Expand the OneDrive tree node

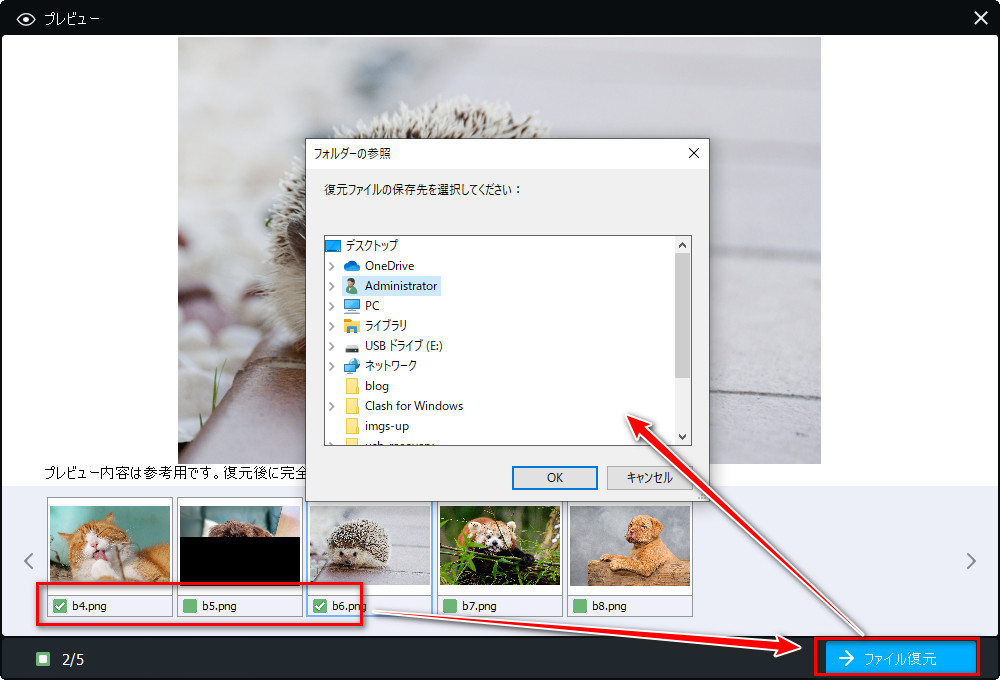332,266
